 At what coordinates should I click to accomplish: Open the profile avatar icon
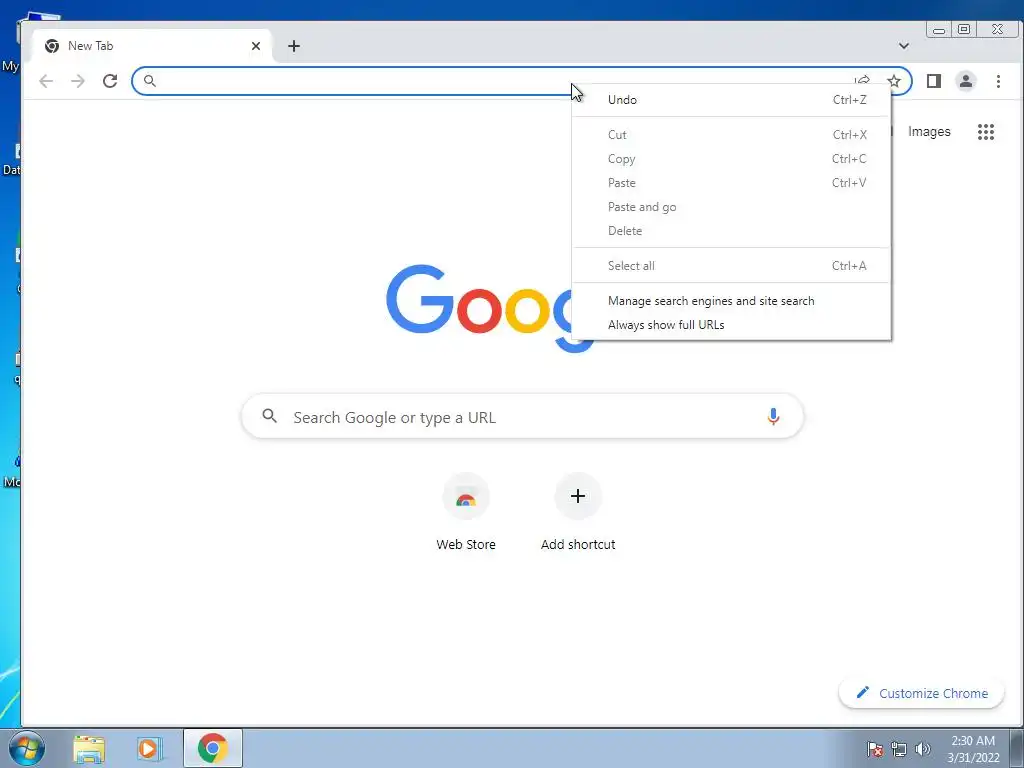click(x=966, y=81)
